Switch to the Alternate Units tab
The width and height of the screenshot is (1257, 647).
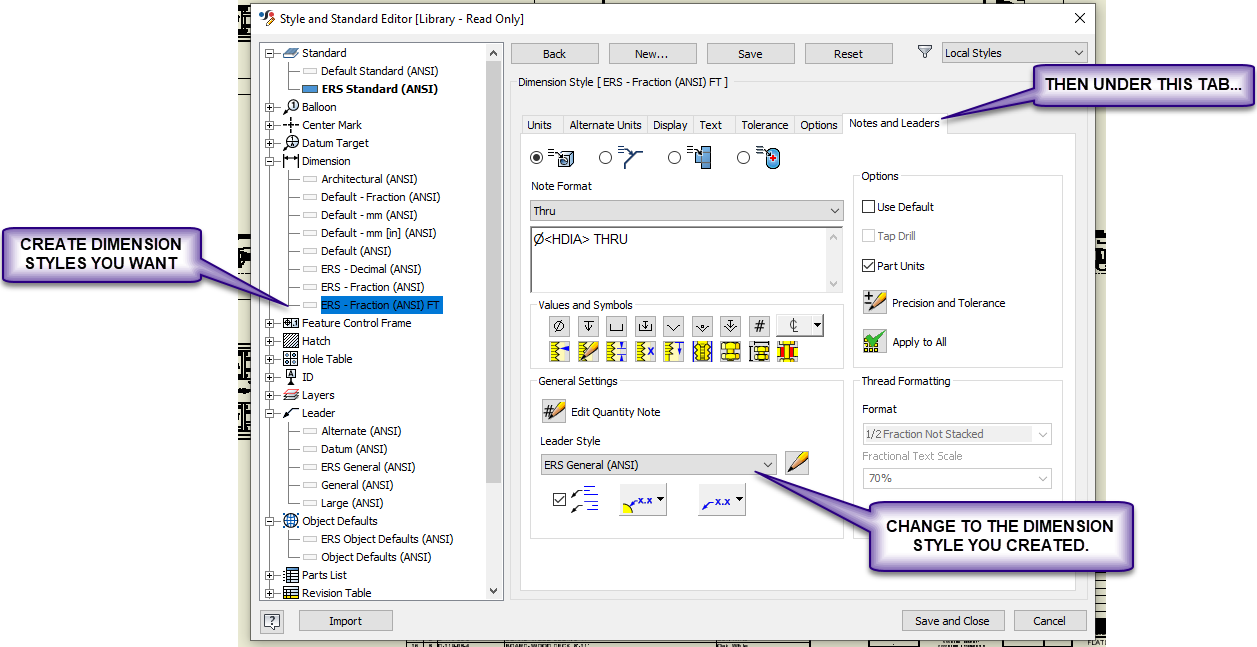(x=605, y=125)
